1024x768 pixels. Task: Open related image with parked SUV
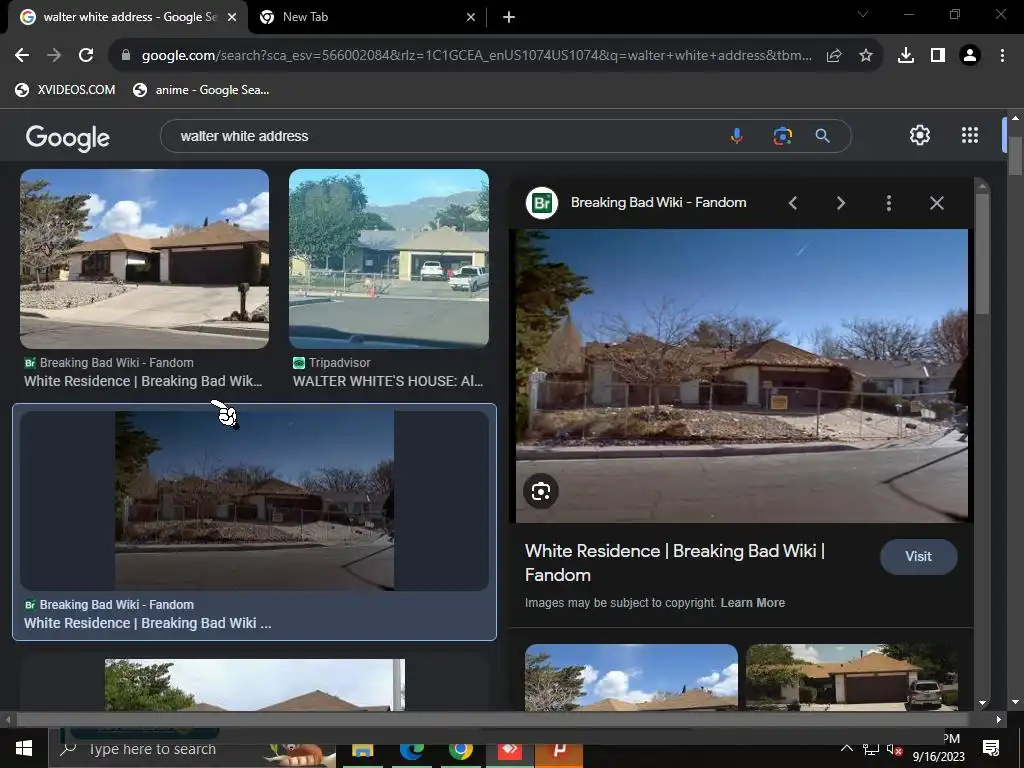coord(852,677)
